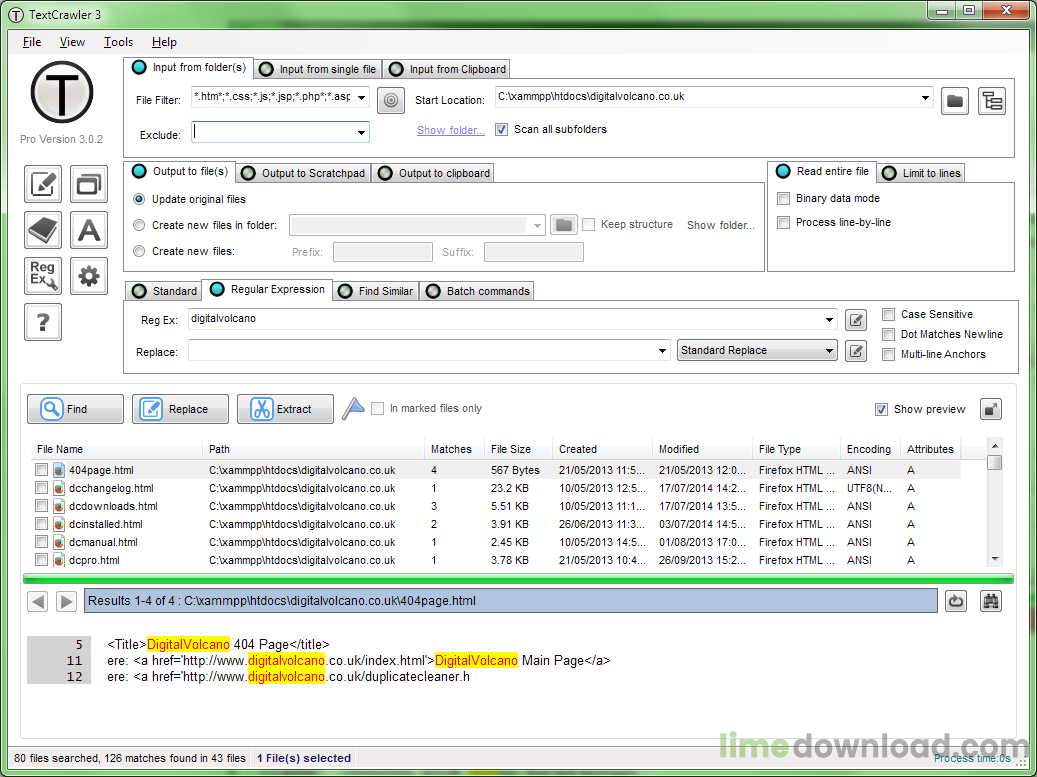Click the large letter A font icon
Image resolution: width=1037 pixels, height=777 pixels.
89,230
